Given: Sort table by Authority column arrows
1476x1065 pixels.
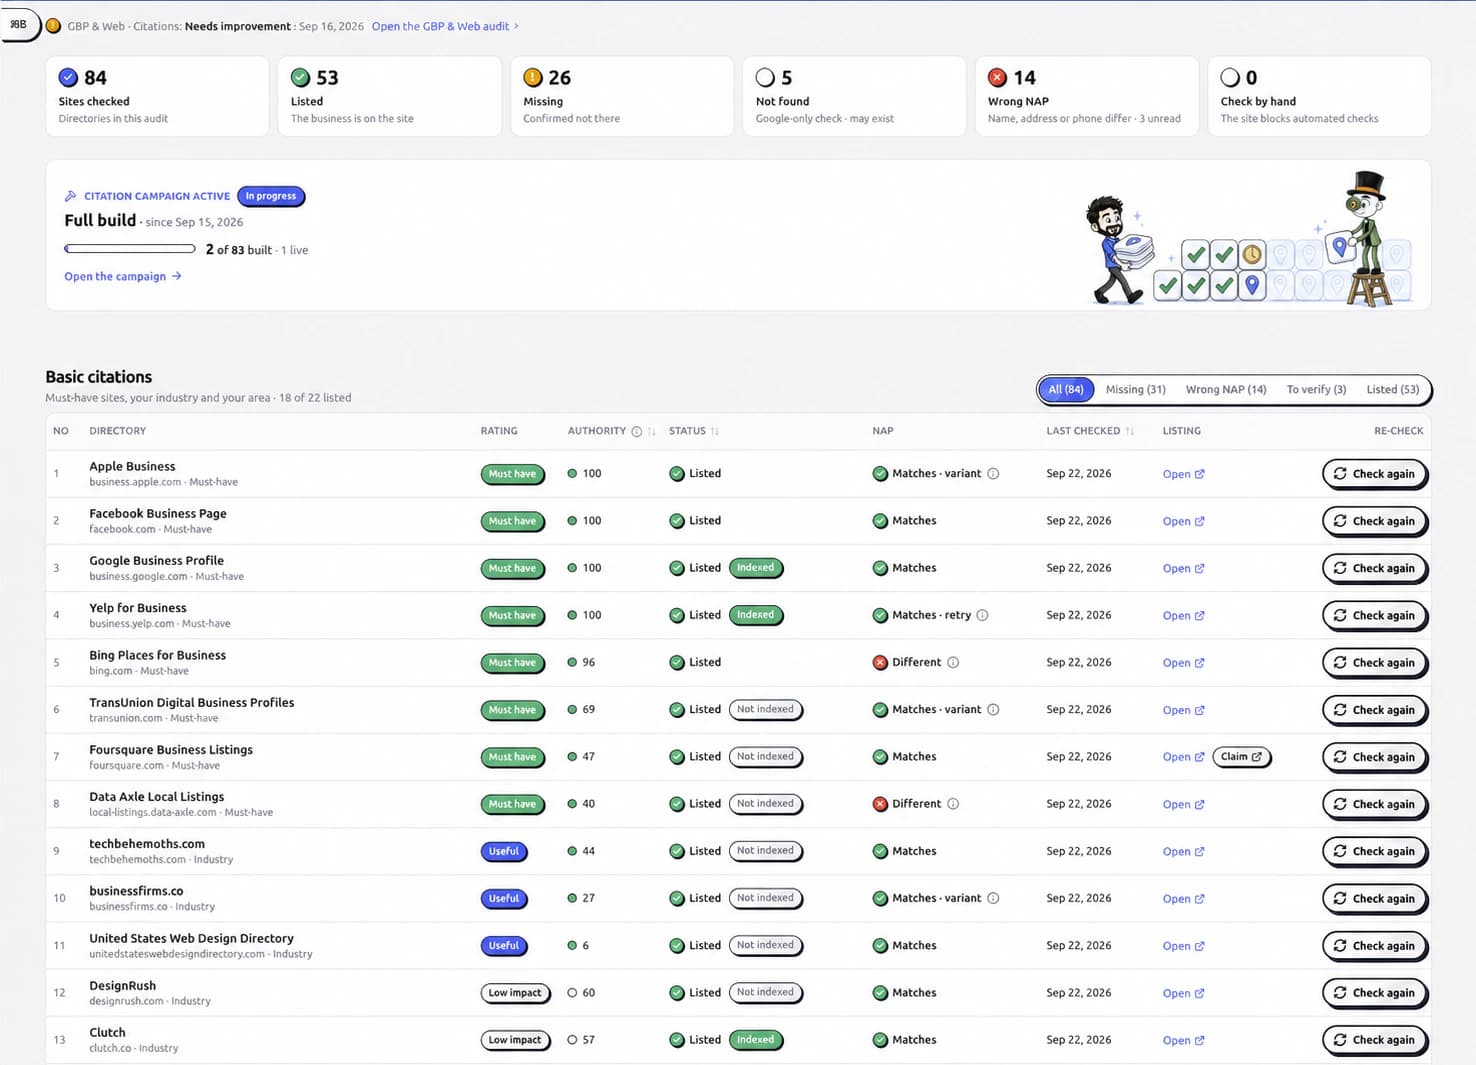Looking at the screenshot, I should click(652, 431).
